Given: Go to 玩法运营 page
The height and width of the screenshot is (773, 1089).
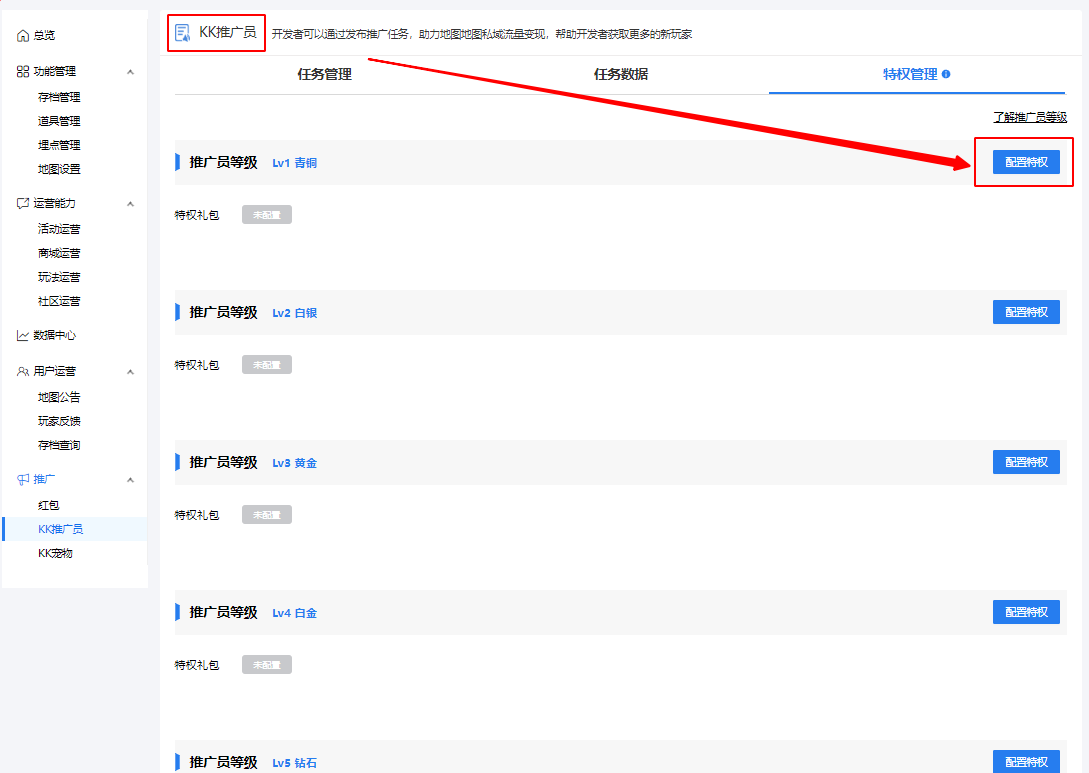Looking at the screenshot, I should 59,277.
